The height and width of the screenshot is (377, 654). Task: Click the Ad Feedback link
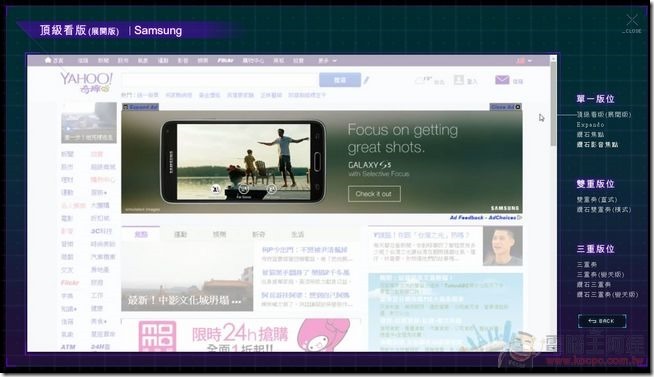[x=466, y=218]
